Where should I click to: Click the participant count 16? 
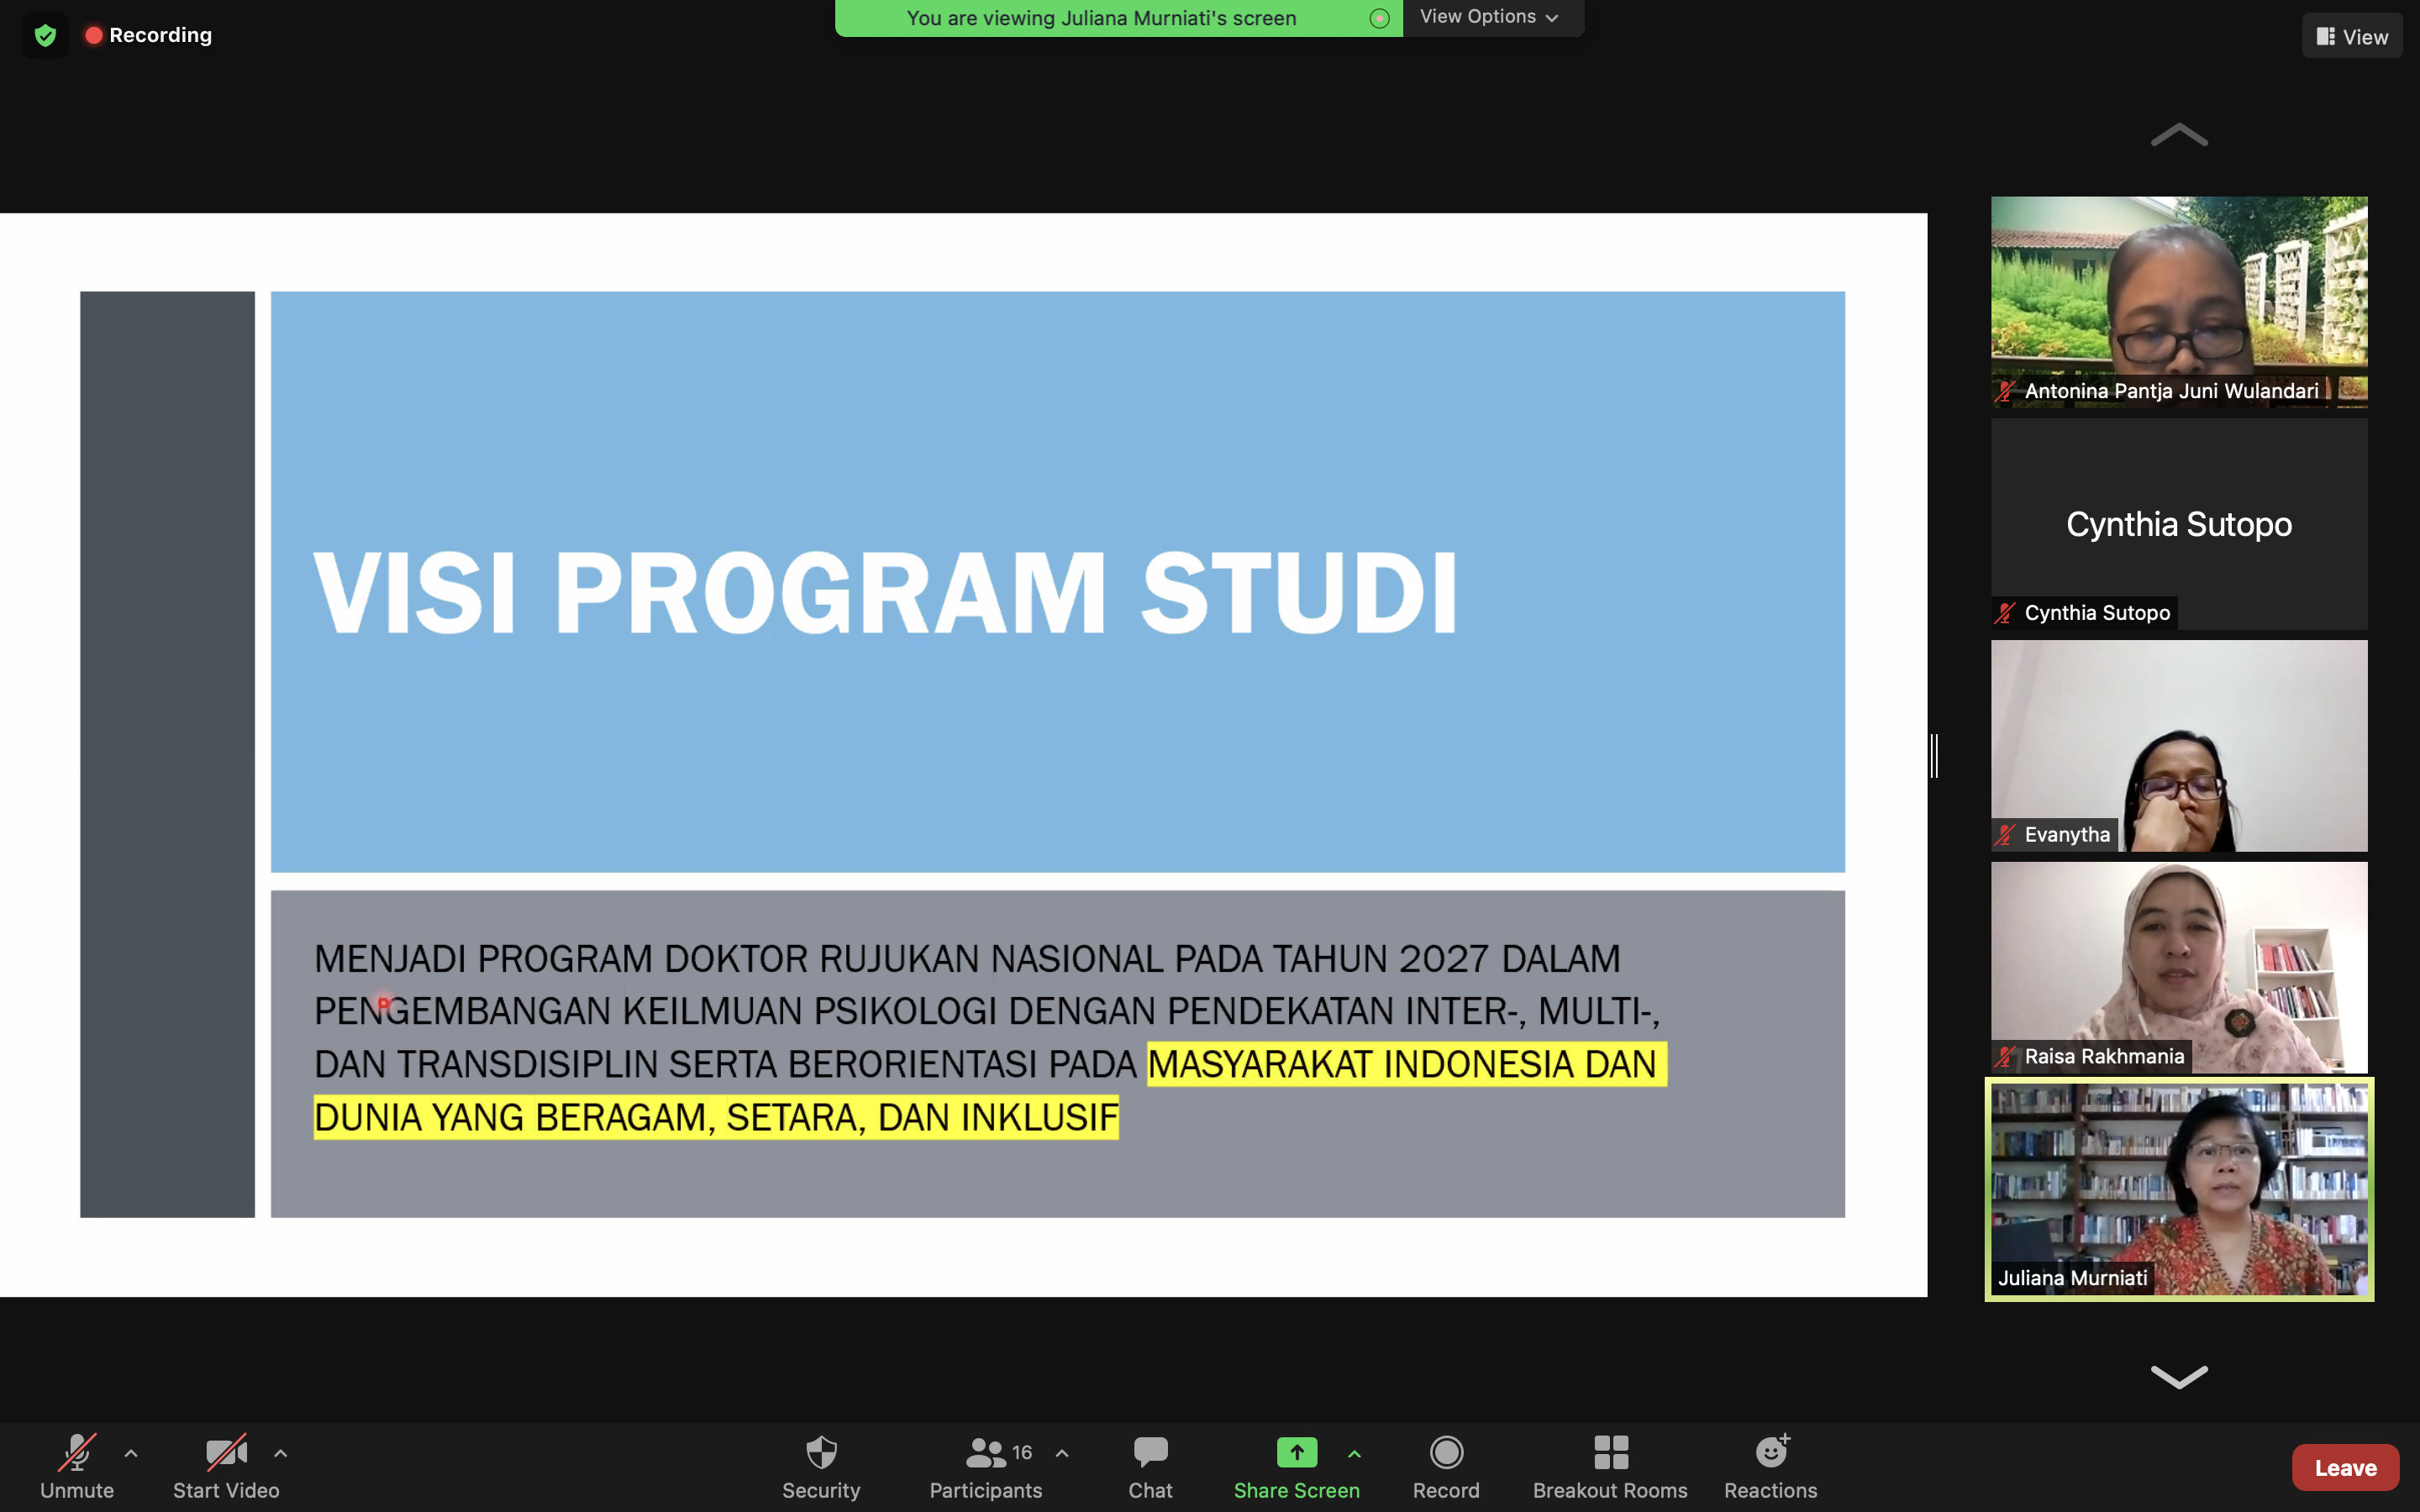tap(1022, 1452)
